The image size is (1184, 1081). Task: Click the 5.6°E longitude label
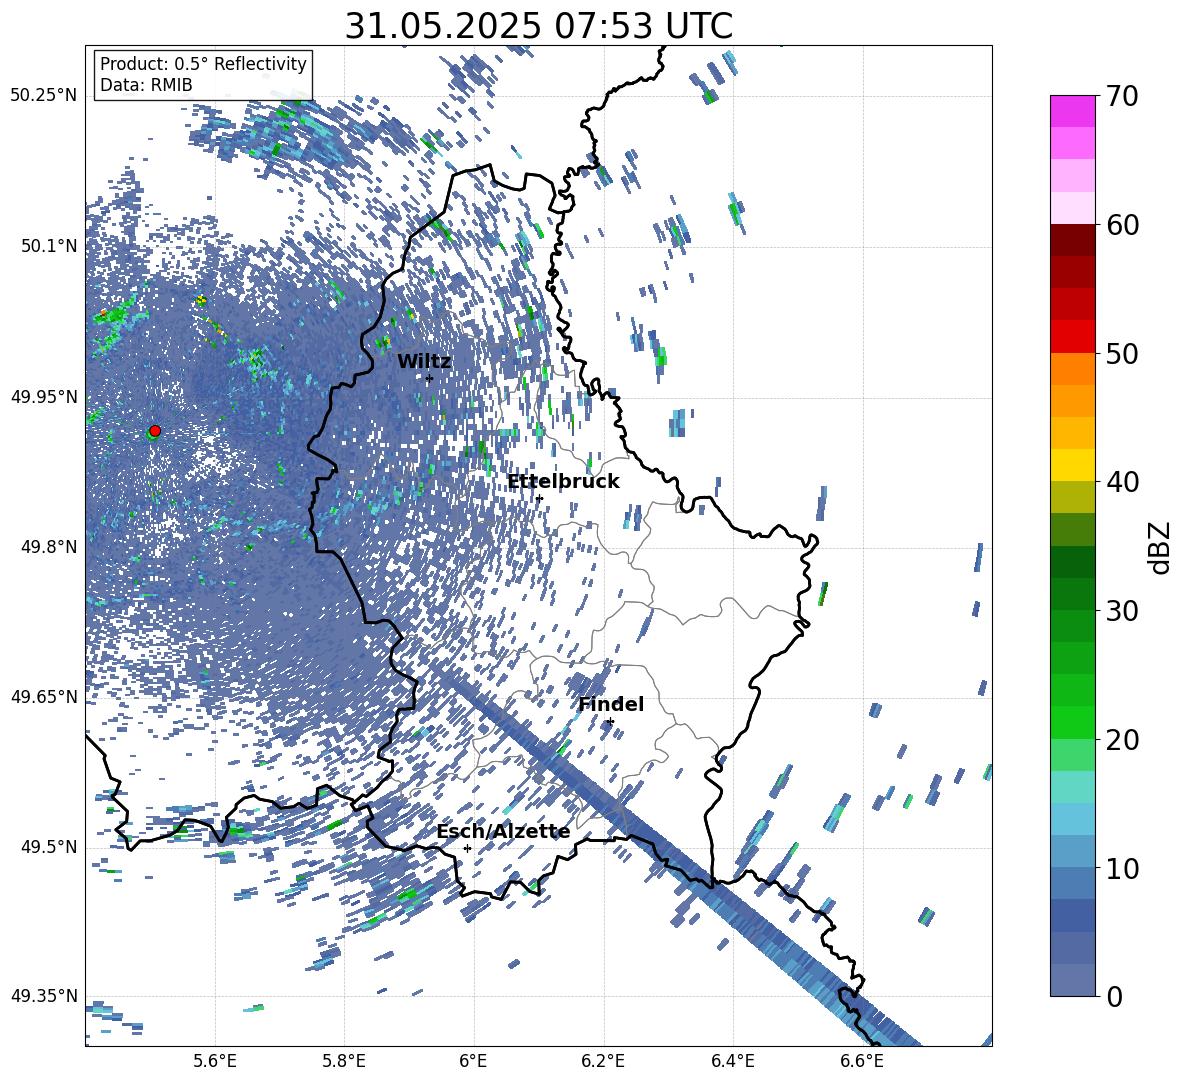pyautogui.click(x=215, y=1061)
